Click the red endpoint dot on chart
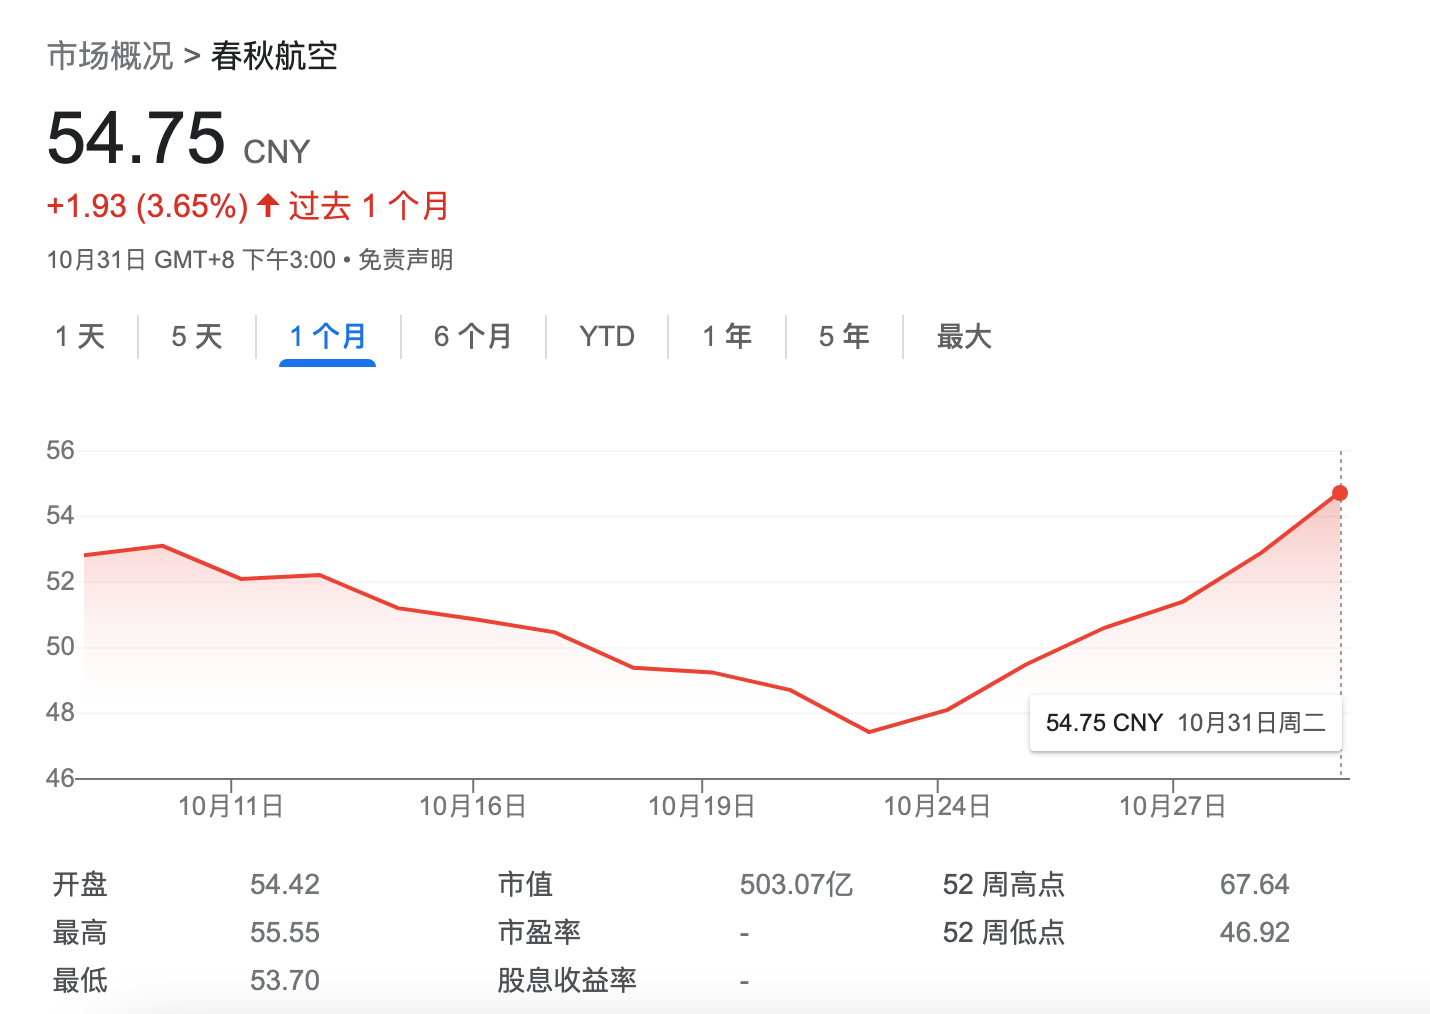Screen dimensions: 1430x1014 (1340, 493)
